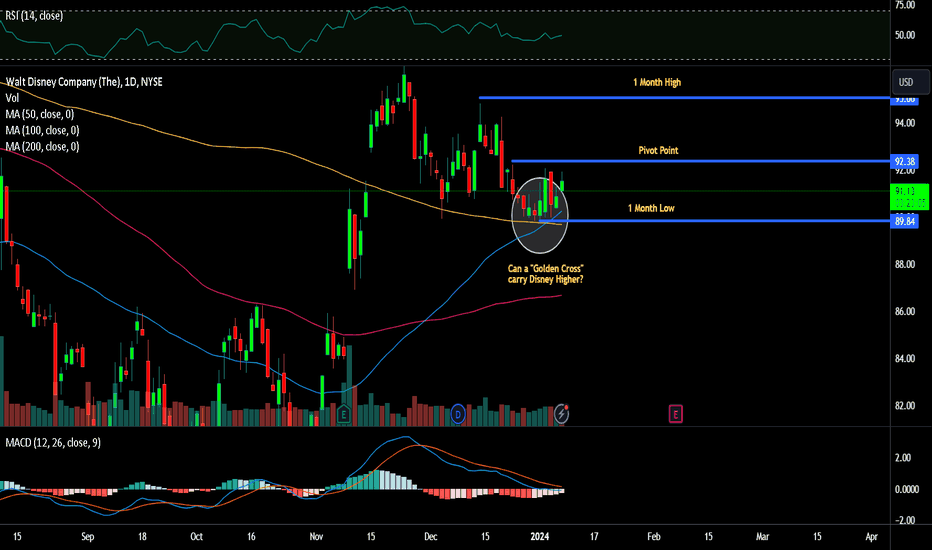The width and height of the screenshot is (932, 550).
Task: Click the 88.00 price axis label
Action: [905, 264]
